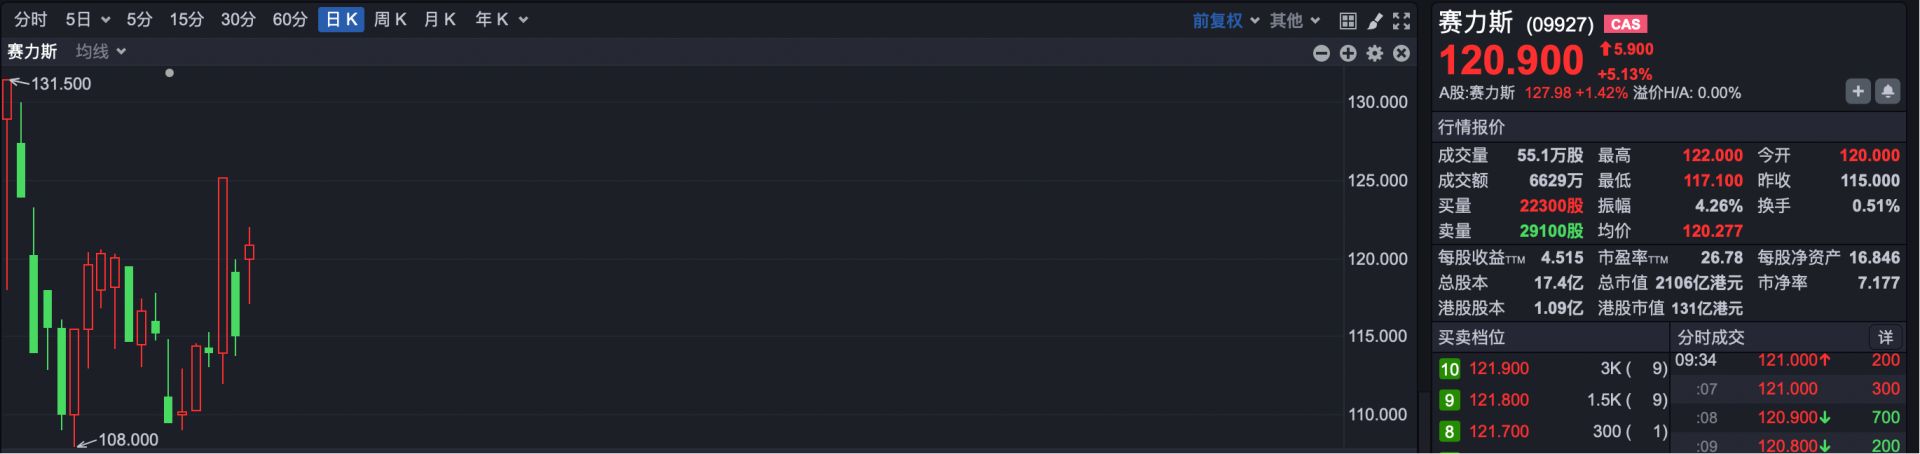
Task: Zoom in the K-line chart
Action: pos(1348,53)
